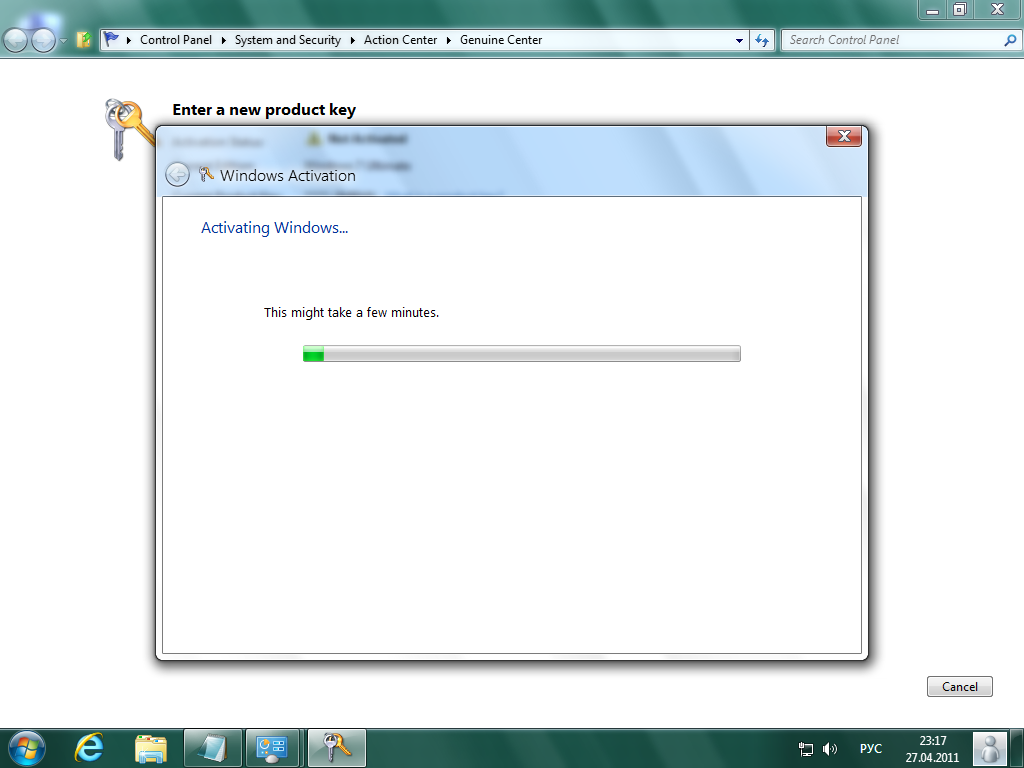
Task: Click the Windows Activation back arrow
Action: point(177,174)
